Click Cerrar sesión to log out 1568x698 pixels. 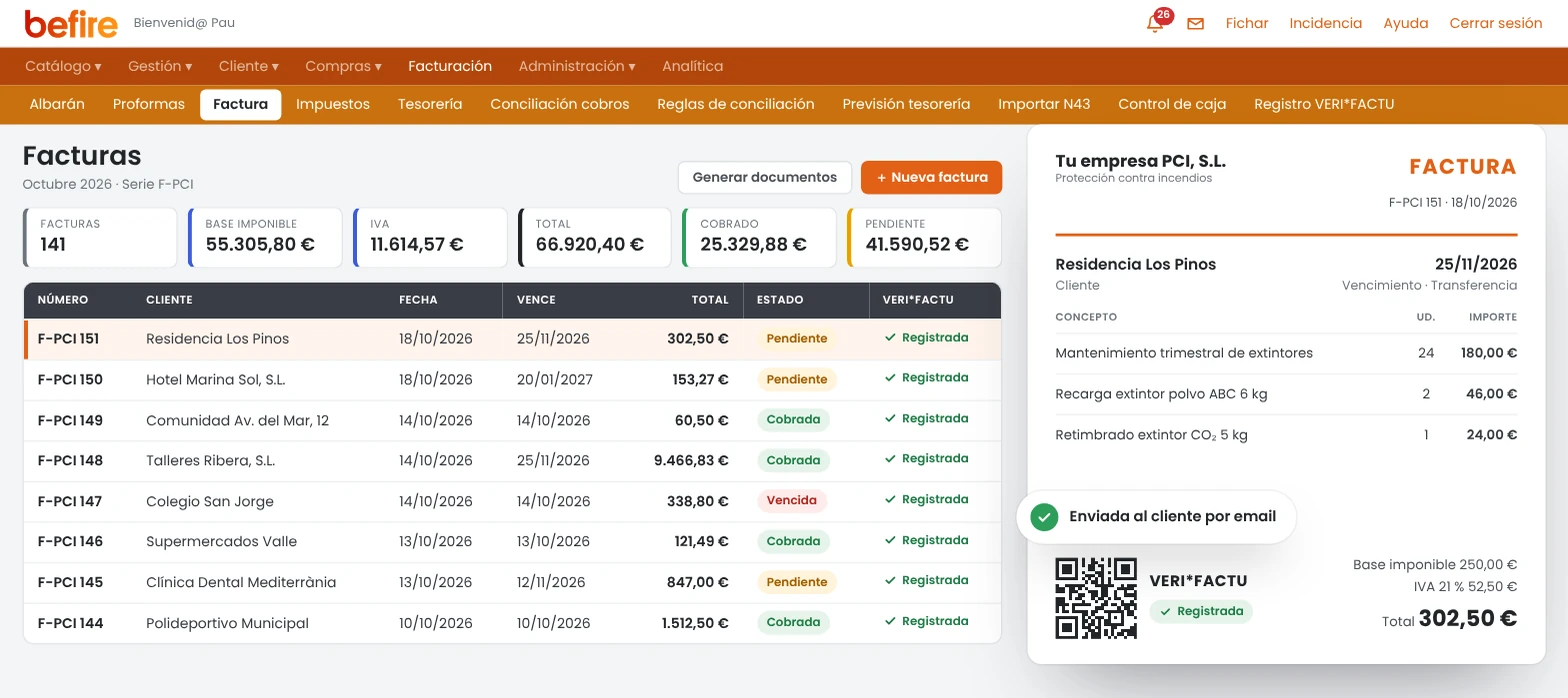pyautogui.click(x=1495, y=23)
